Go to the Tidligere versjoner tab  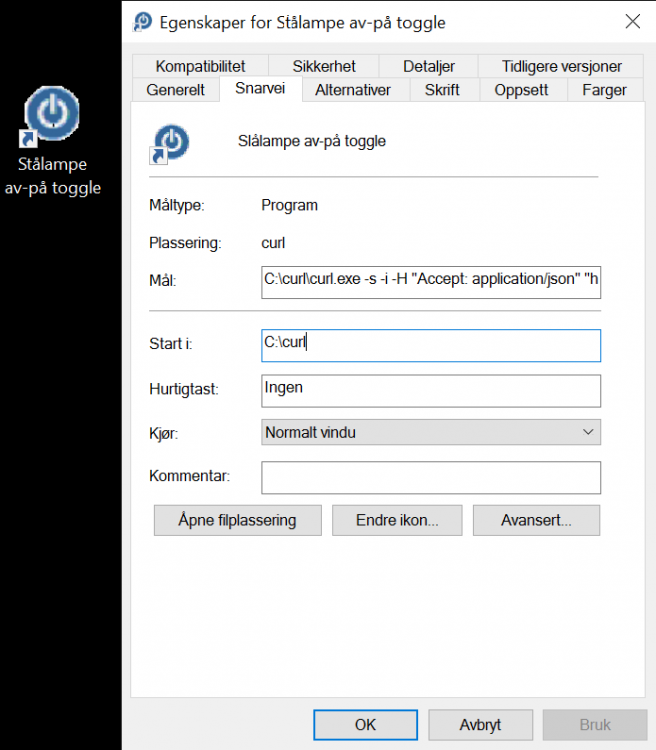pos(563,66)
